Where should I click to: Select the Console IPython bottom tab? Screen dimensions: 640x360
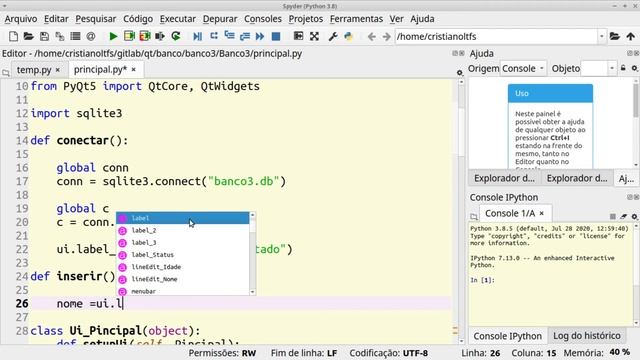tap(507, 336)
